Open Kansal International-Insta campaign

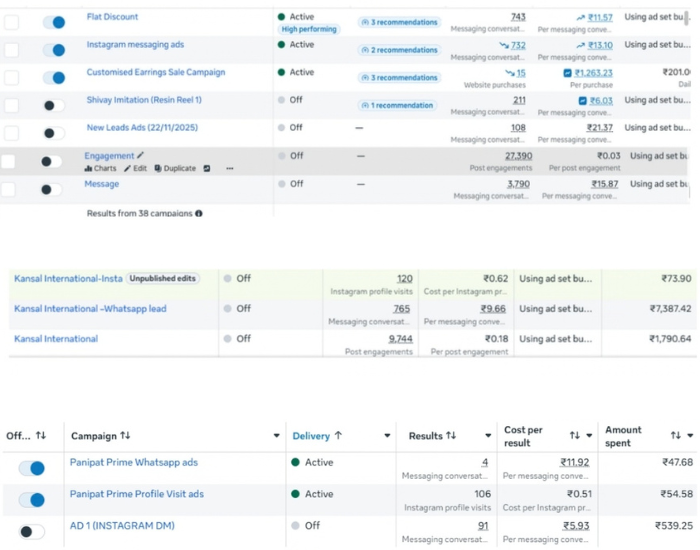(x=68, y=279)
